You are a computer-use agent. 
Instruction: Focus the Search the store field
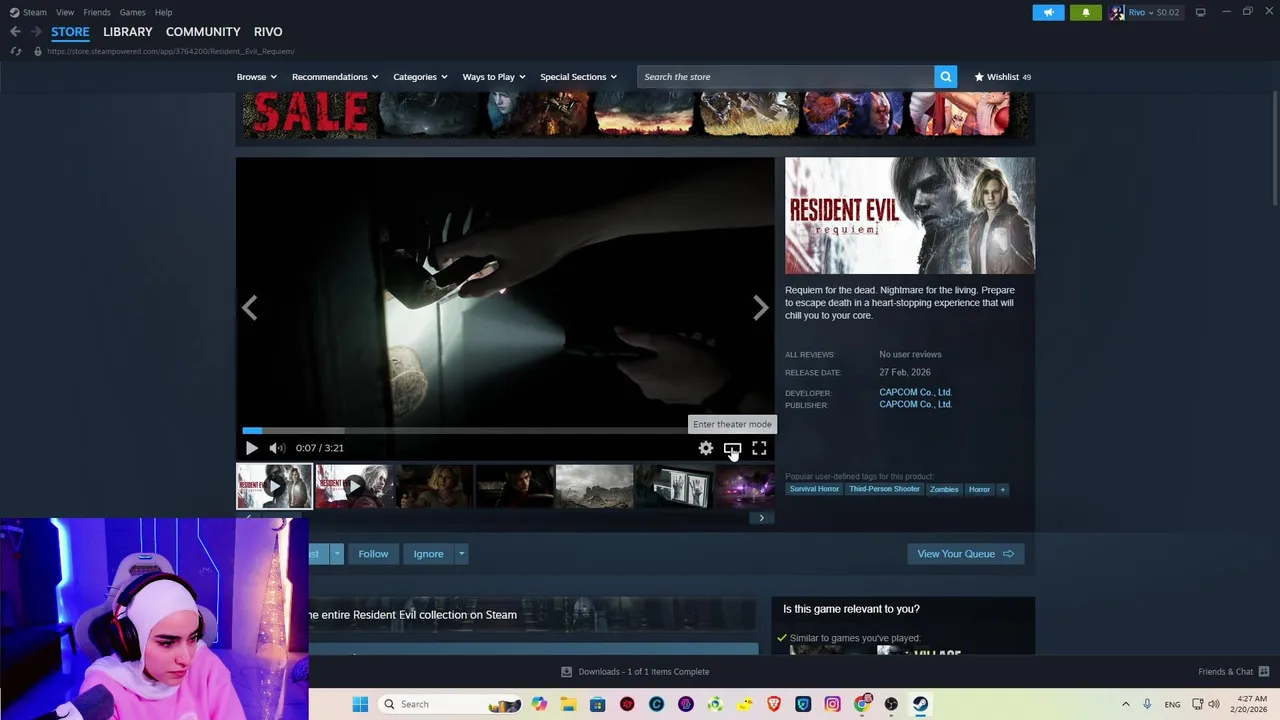[786, 77]
